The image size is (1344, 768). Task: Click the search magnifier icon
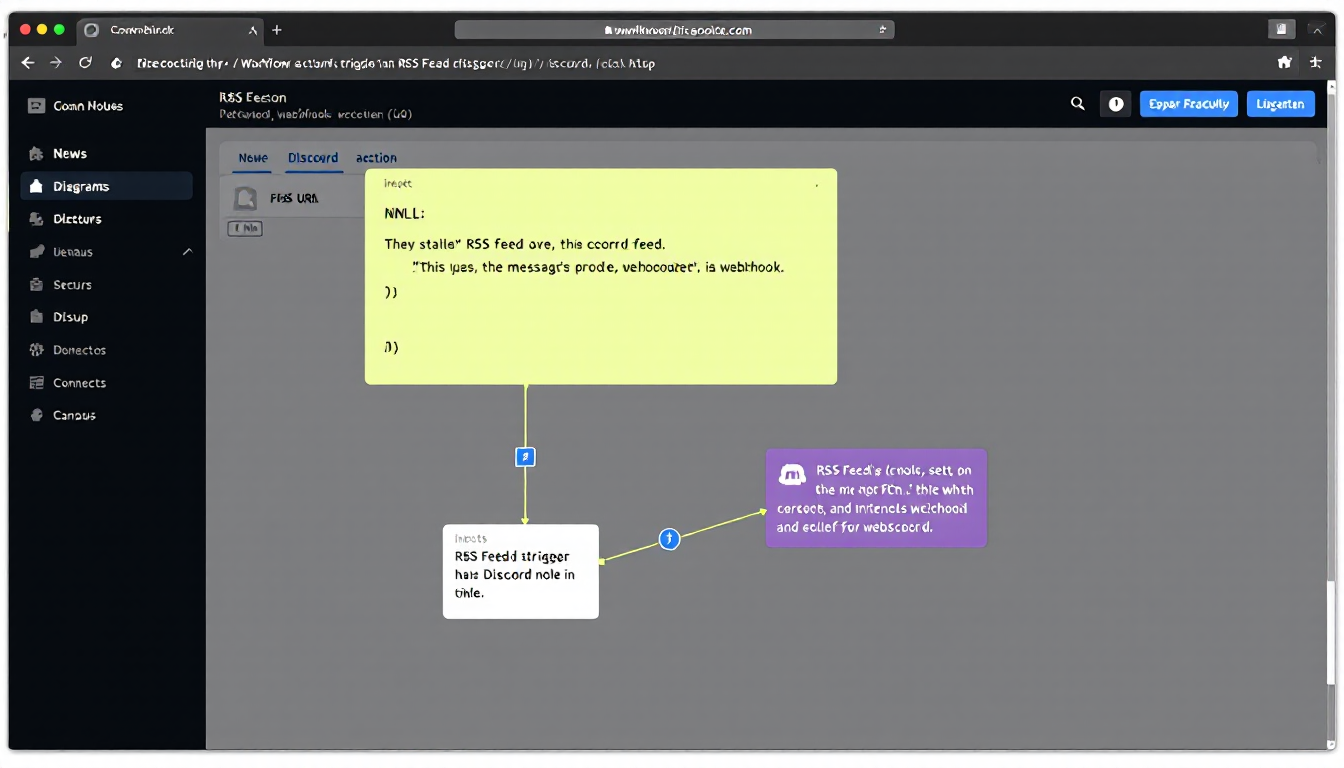coord(1077,104)
